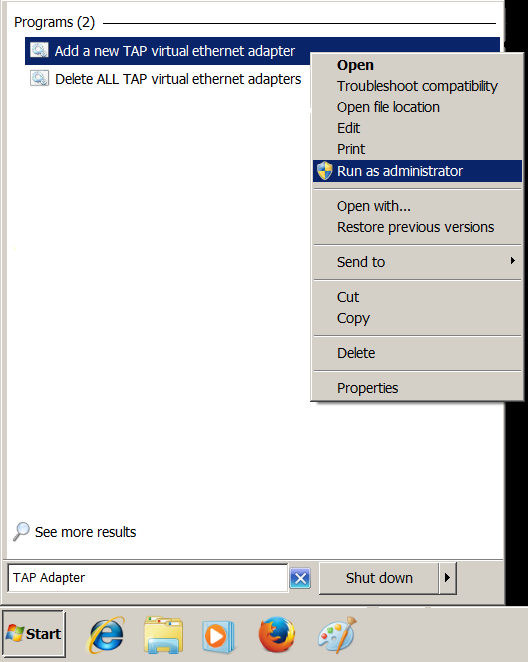Click the shield icon beside Run as administrator
Image resolution: width=528 pixels, height=662 pixels.
(x=325, y=171)
